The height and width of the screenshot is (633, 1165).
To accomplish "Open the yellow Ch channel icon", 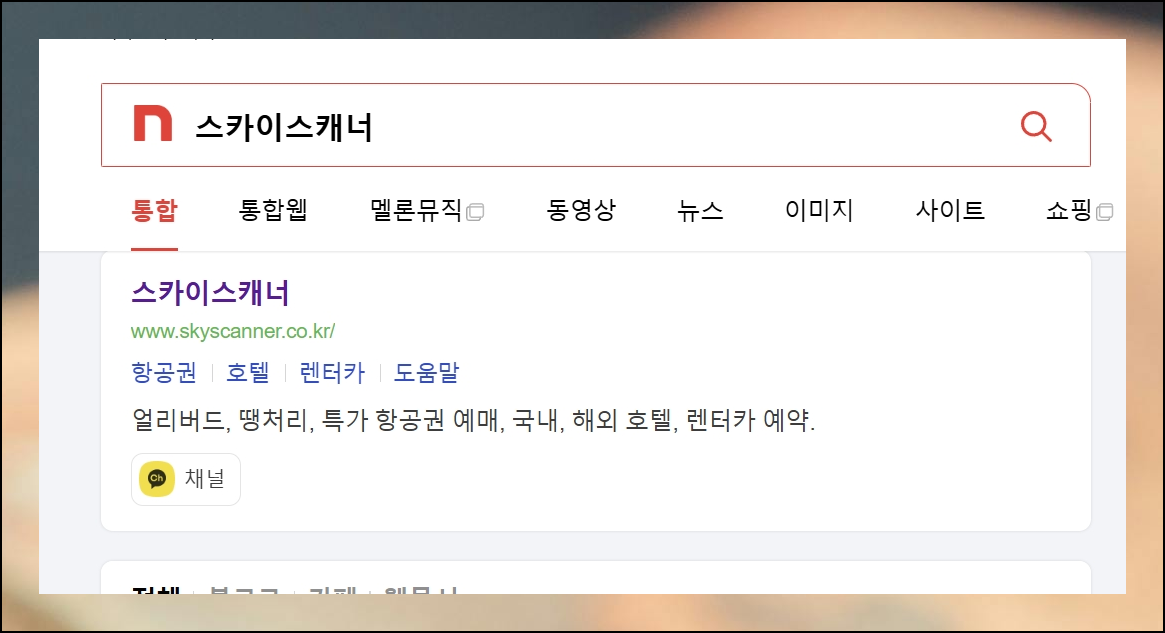I will (157, 479).
